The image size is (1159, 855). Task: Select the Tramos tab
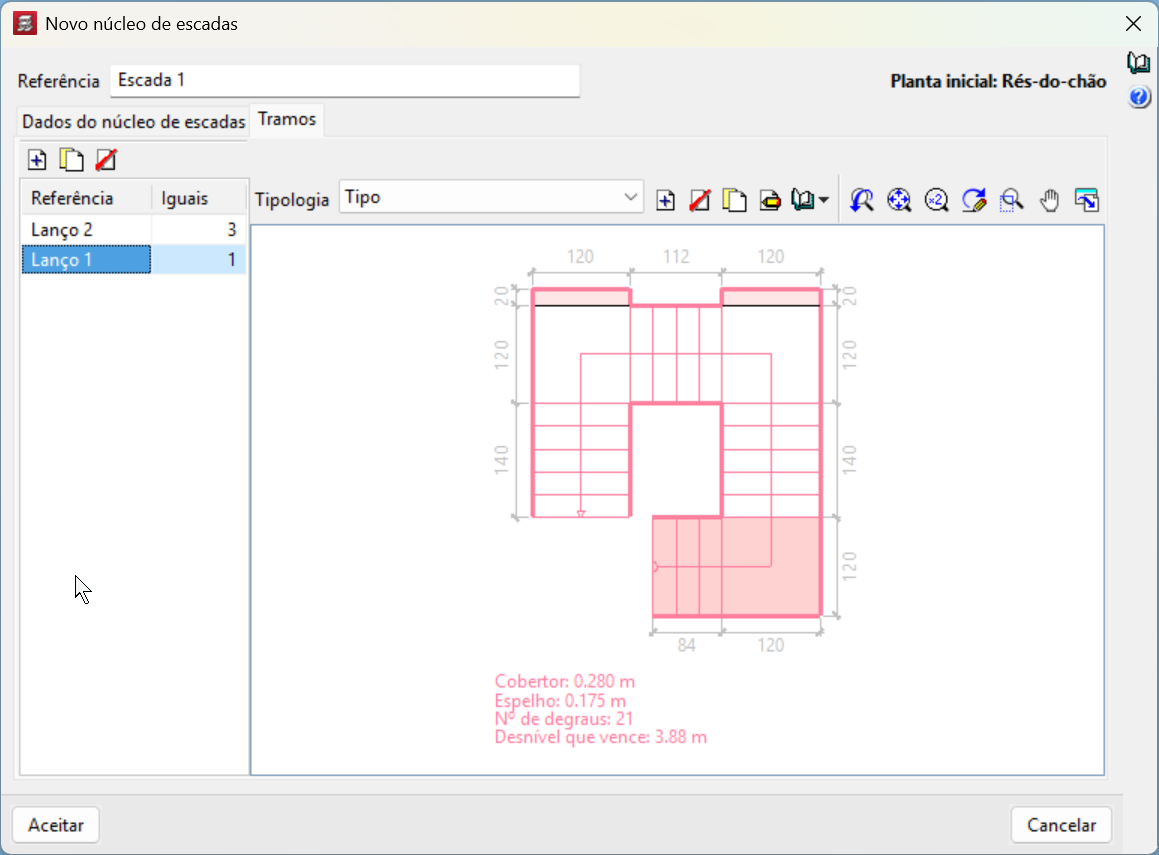point(287,119)
